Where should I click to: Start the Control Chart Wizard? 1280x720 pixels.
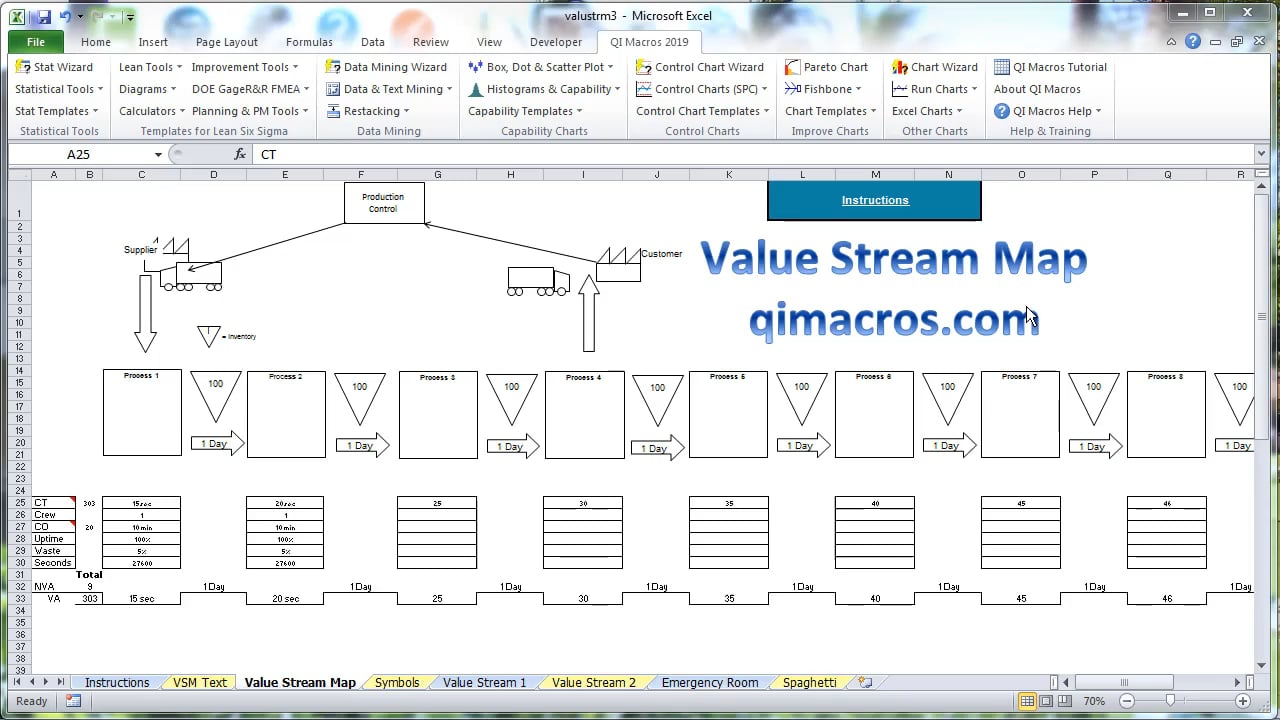pyautogui.click(x=701, y=67)
